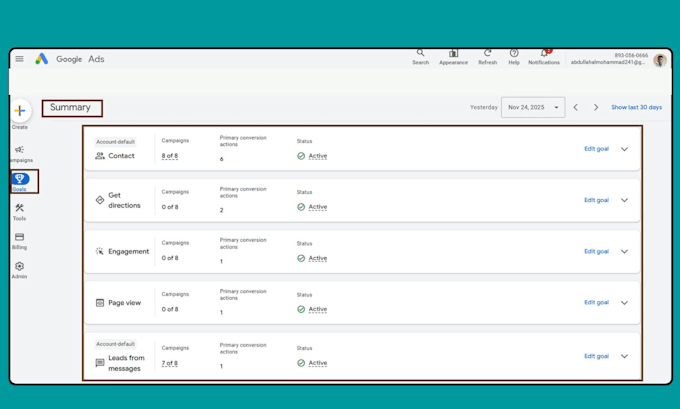Open the Help icon
The image size is (680, 409).
pos(514,53)
